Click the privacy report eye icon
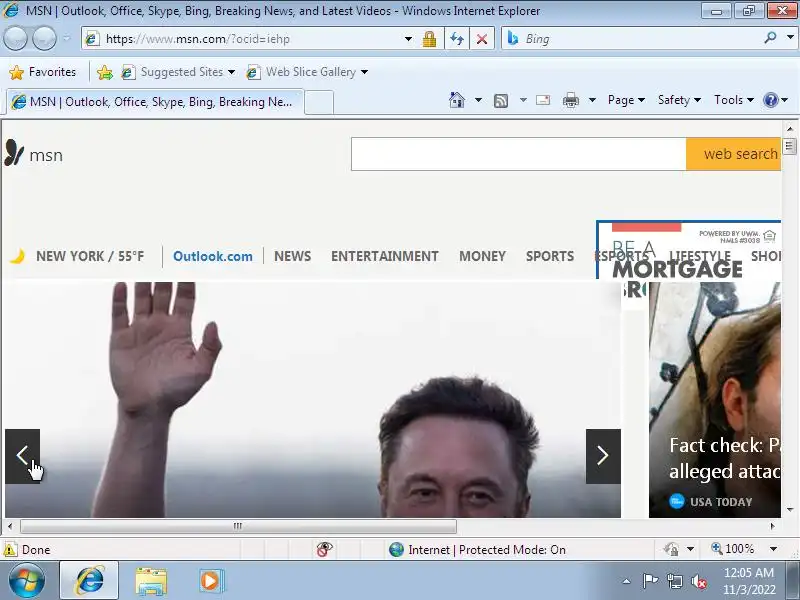This screenshot has width=800, height=600. (x=324, y=549)
